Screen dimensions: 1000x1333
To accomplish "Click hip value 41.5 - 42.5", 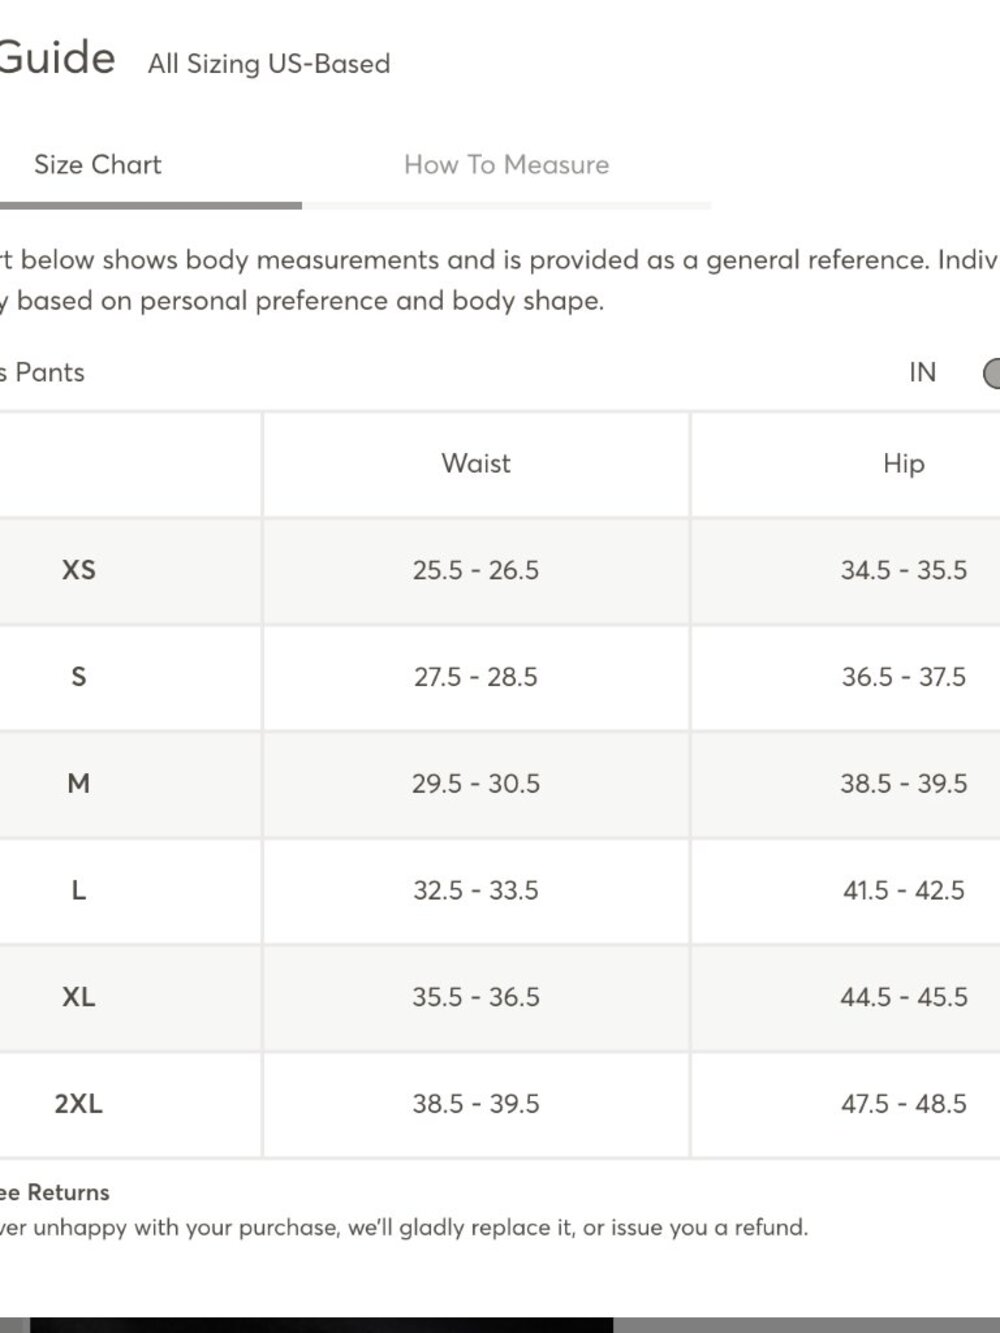I will pyautogui.click(x=904, y=890).
